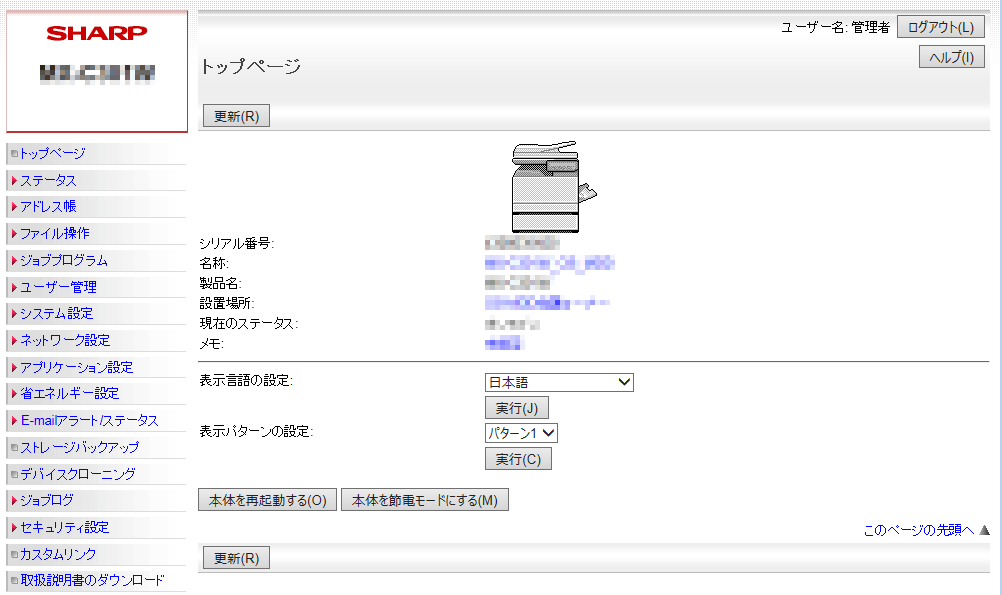Go to トップページ in the sidebar
The height and width of the screenshot is (595, 1002).
[x=52, y=154]
